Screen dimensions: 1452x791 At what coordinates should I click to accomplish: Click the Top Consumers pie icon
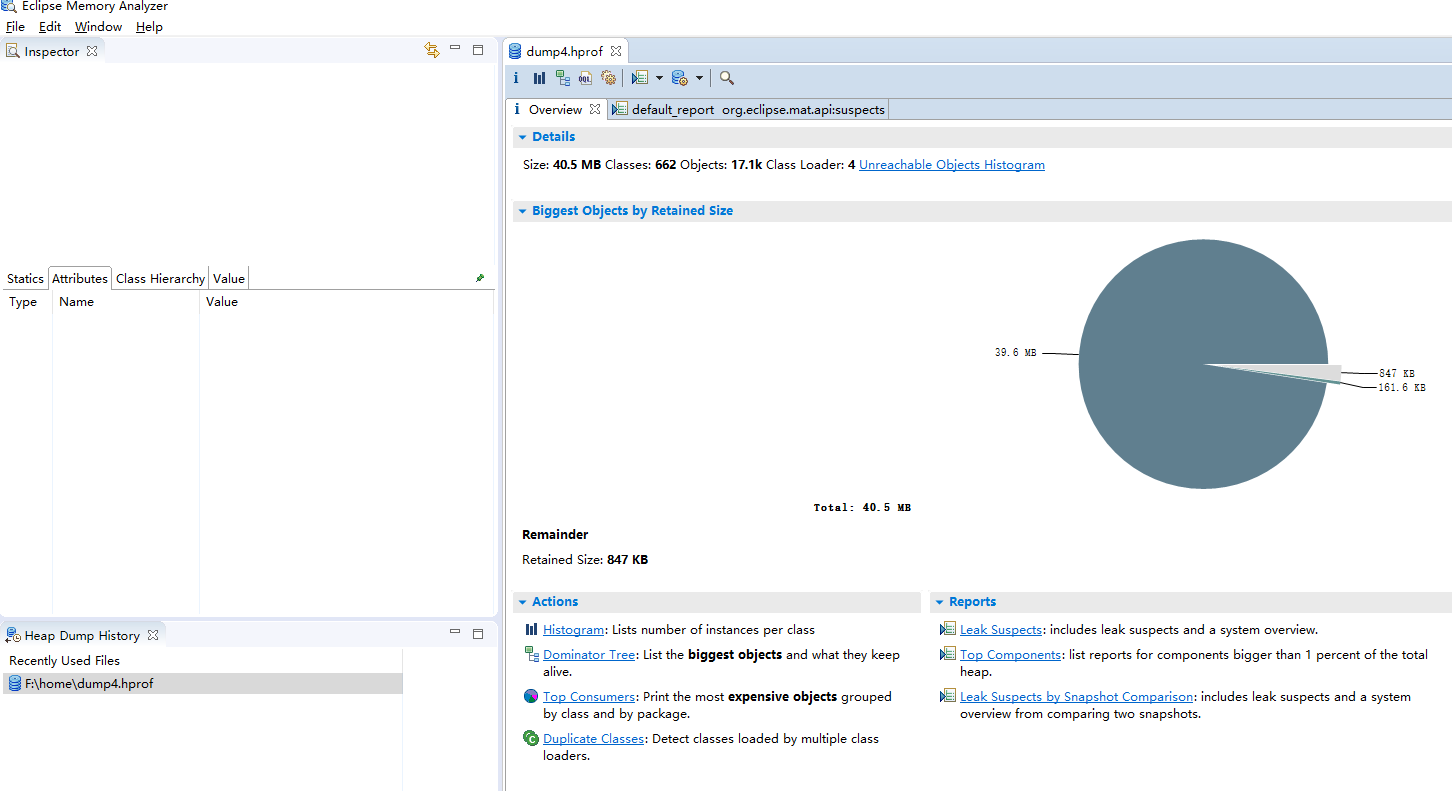click(531, 696)
